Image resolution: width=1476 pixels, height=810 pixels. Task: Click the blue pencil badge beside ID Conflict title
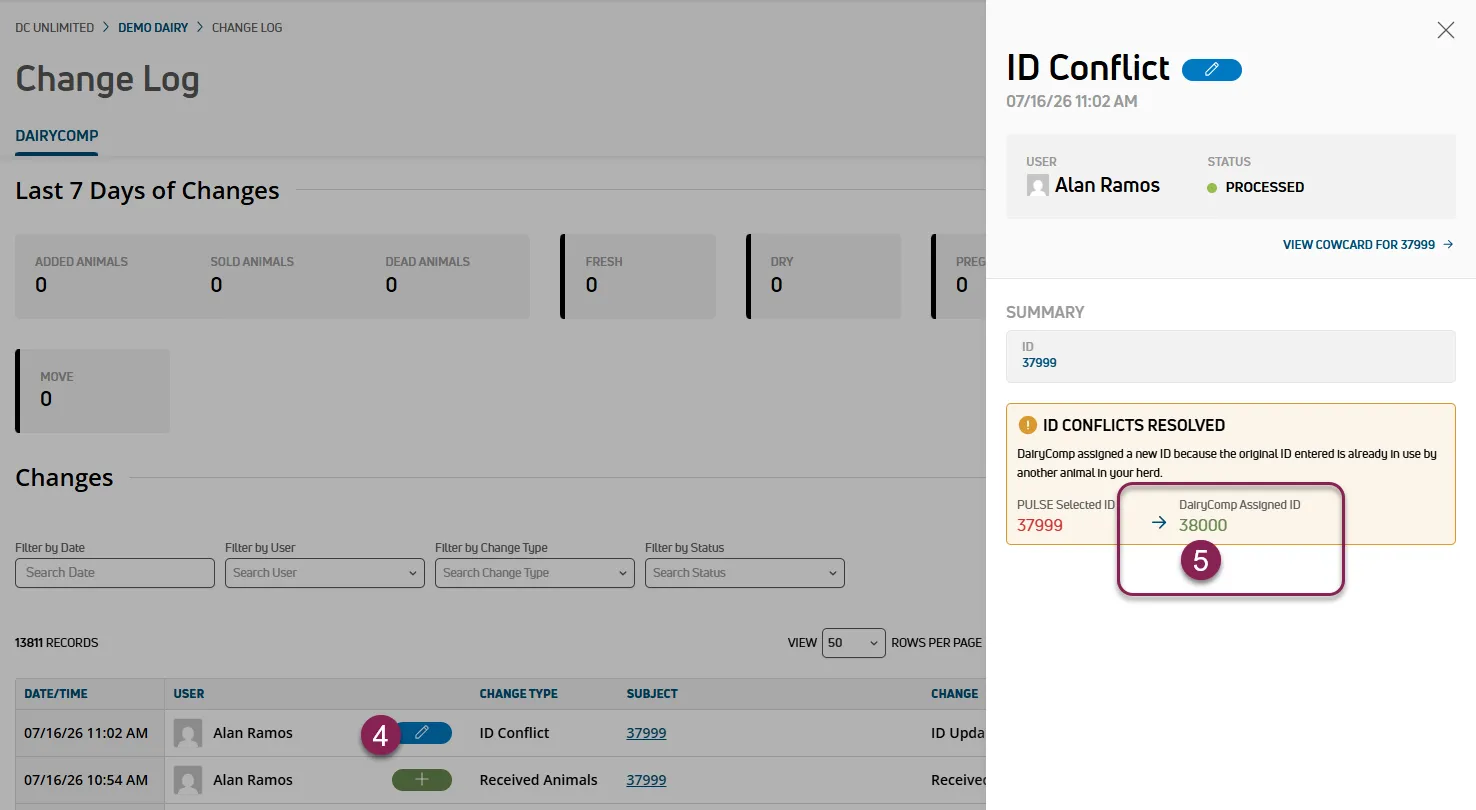click(x=1212, y=69)
